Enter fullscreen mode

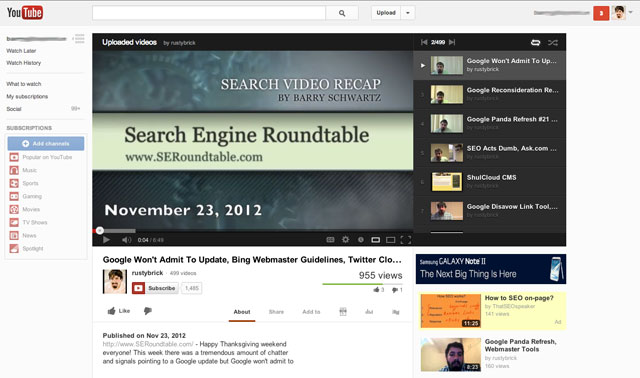point(406,240)
